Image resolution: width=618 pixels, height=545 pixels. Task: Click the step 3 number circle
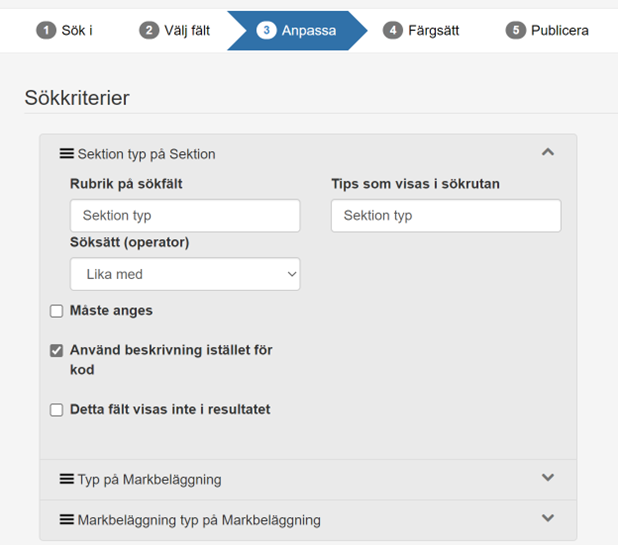point(266,30)
